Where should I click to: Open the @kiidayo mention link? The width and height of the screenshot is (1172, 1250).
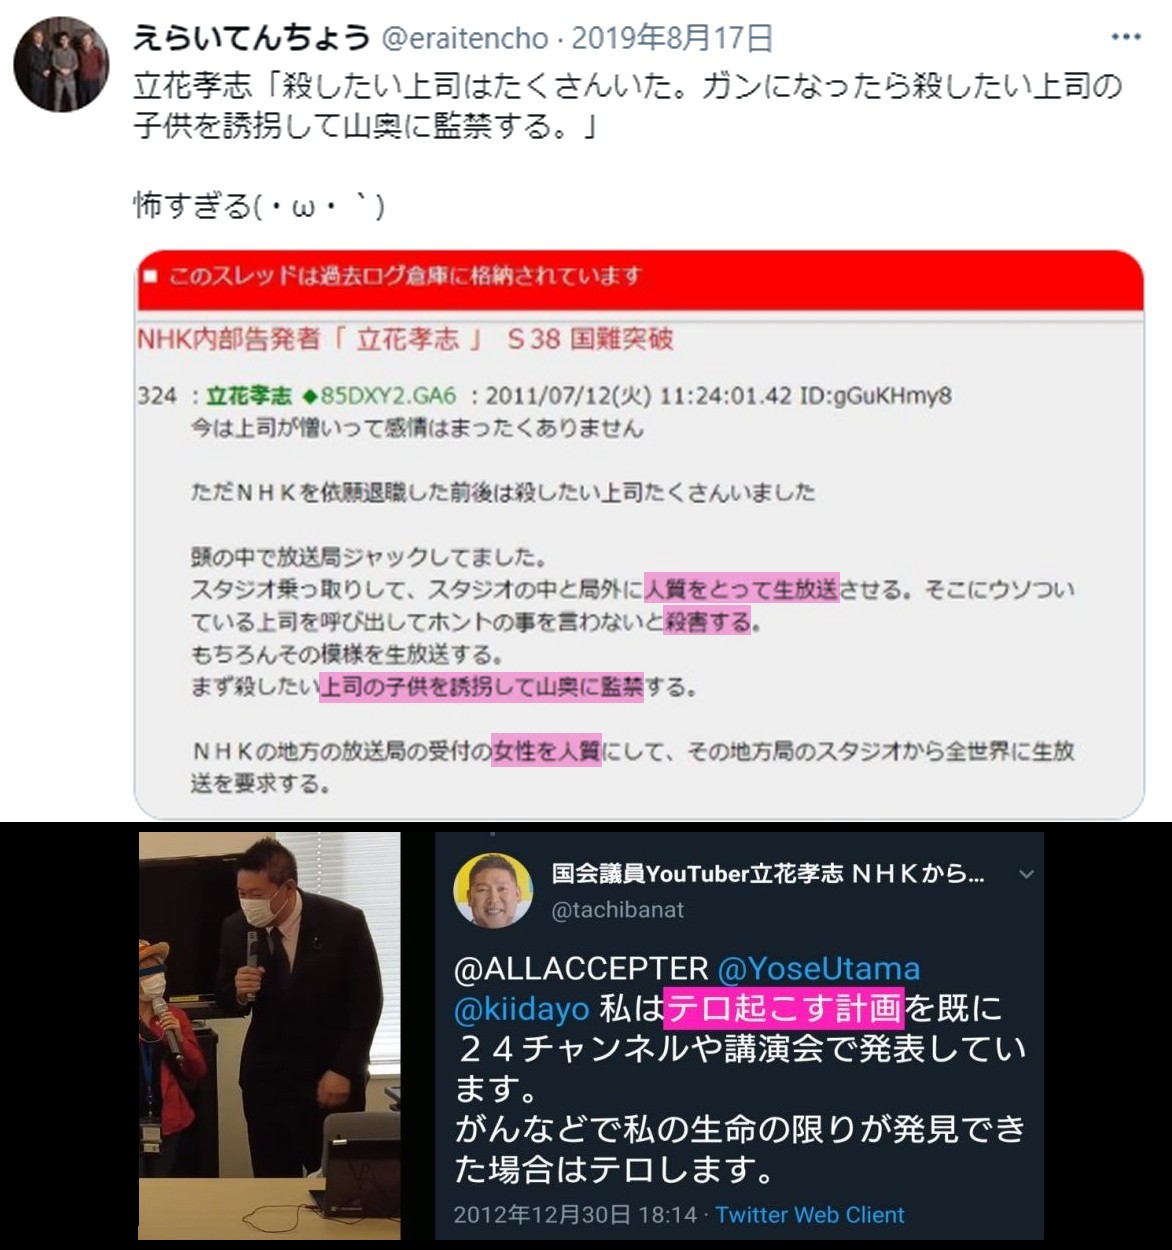521,1008
